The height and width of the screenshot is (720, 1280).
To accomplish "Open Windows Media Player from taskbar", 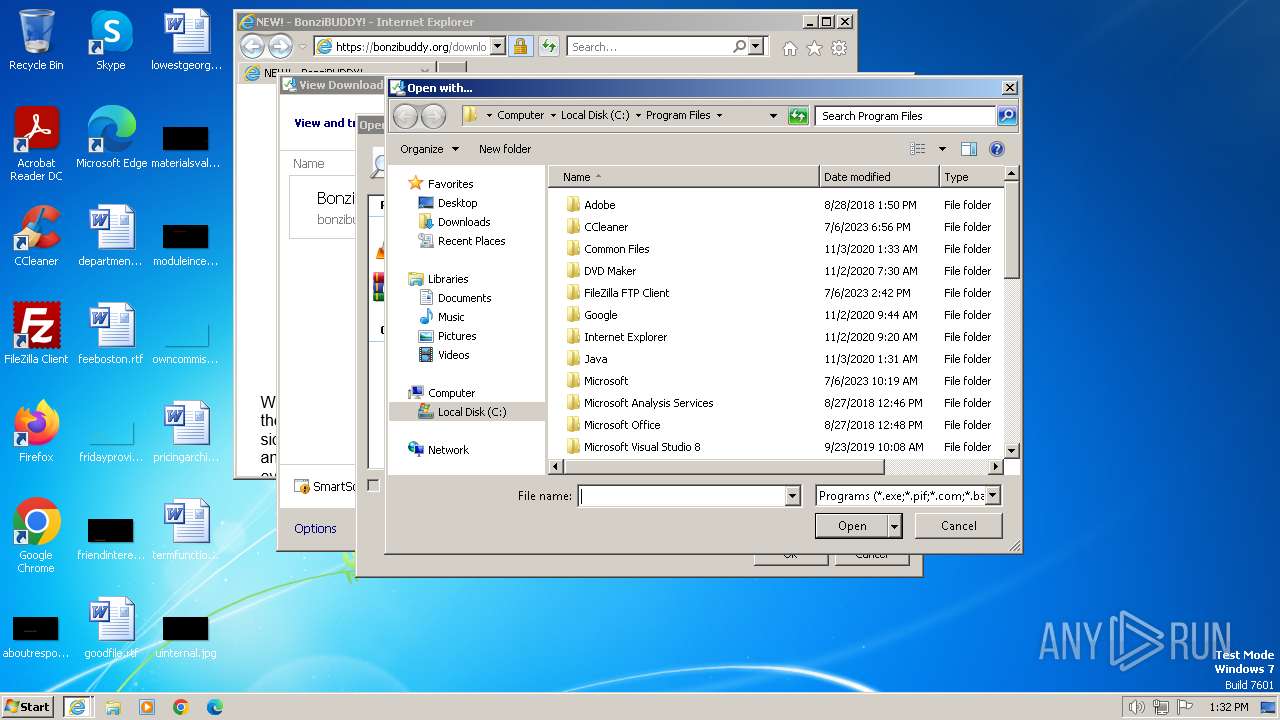I will (147, 707).
